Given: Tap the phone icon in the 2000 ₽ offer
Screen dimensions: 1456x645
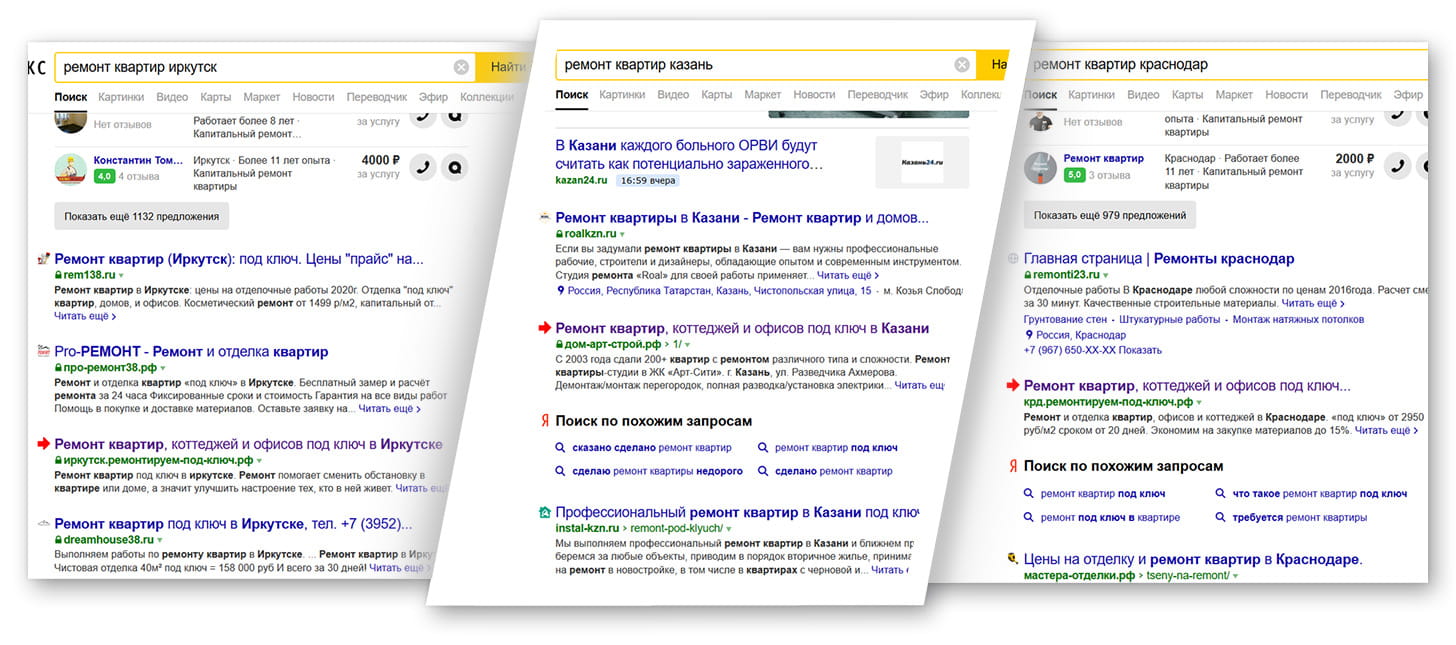Looking at the screenshot, I should pyautogui.click(x=1397, y=166).
